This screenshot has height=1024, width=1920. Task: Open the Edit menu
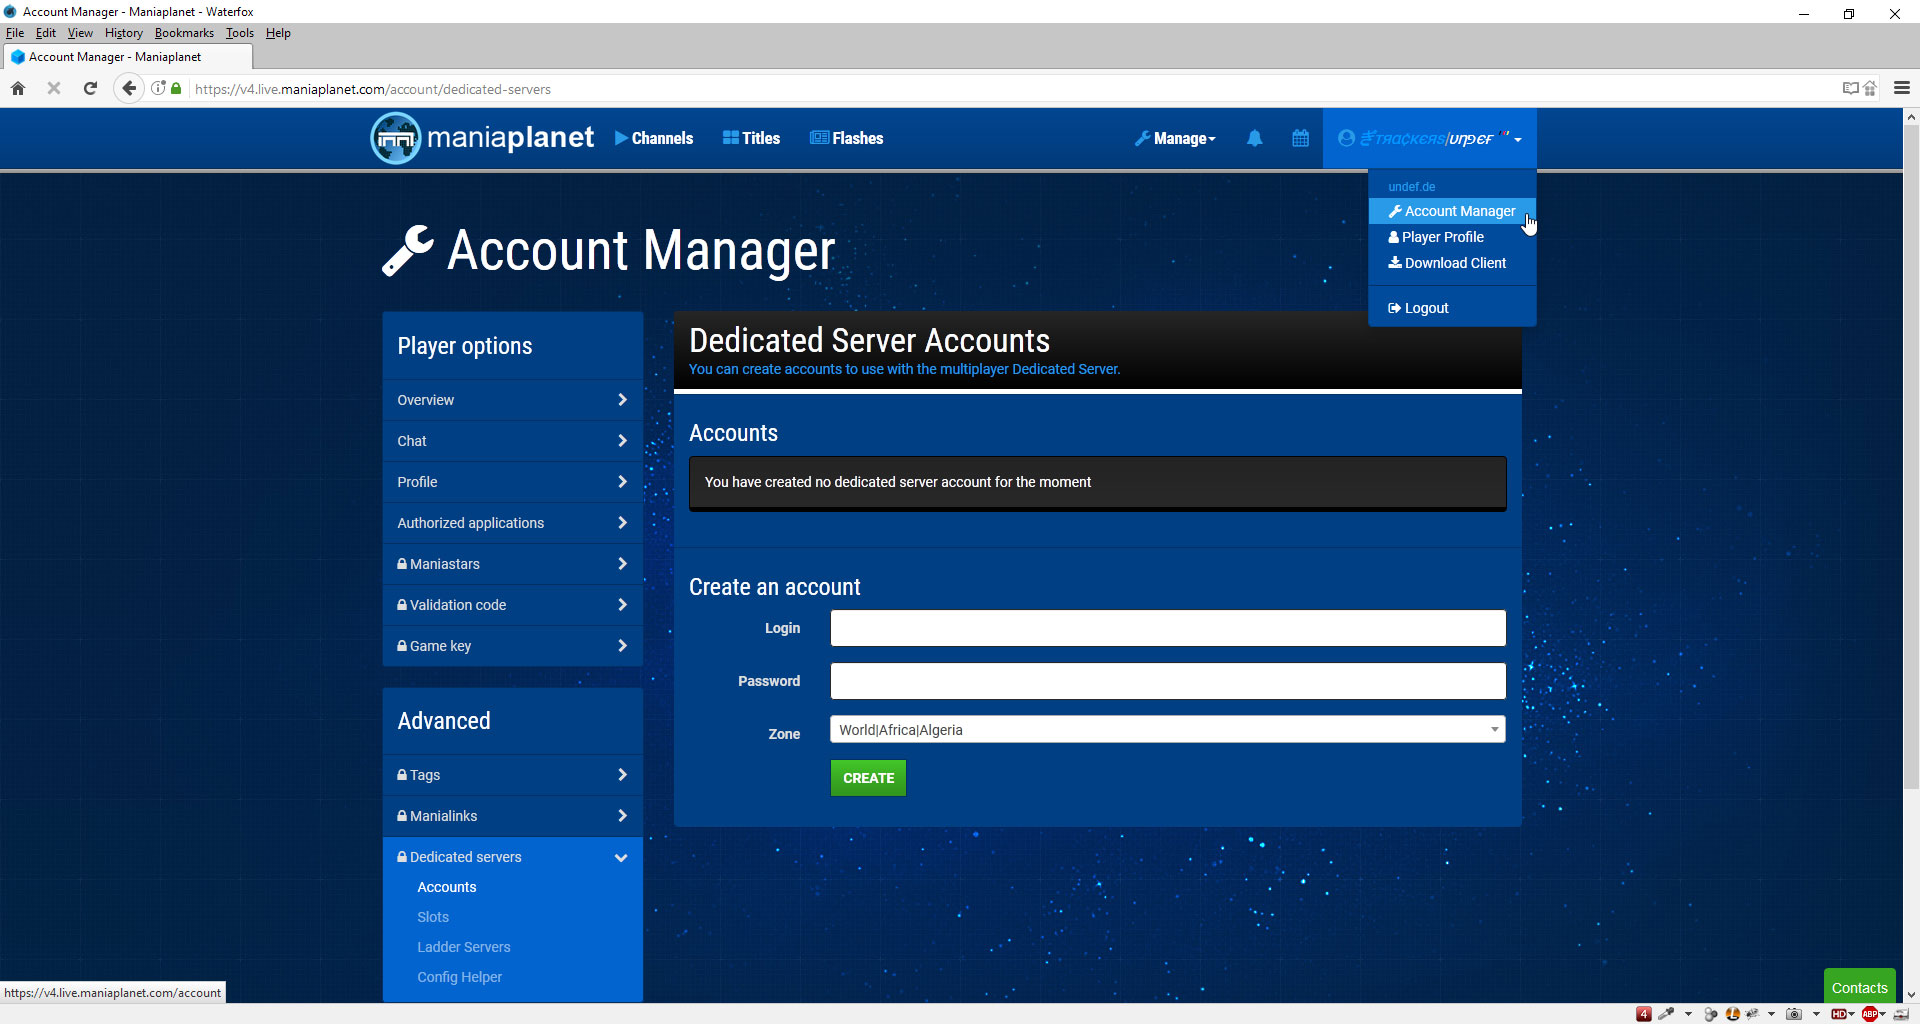46,33
